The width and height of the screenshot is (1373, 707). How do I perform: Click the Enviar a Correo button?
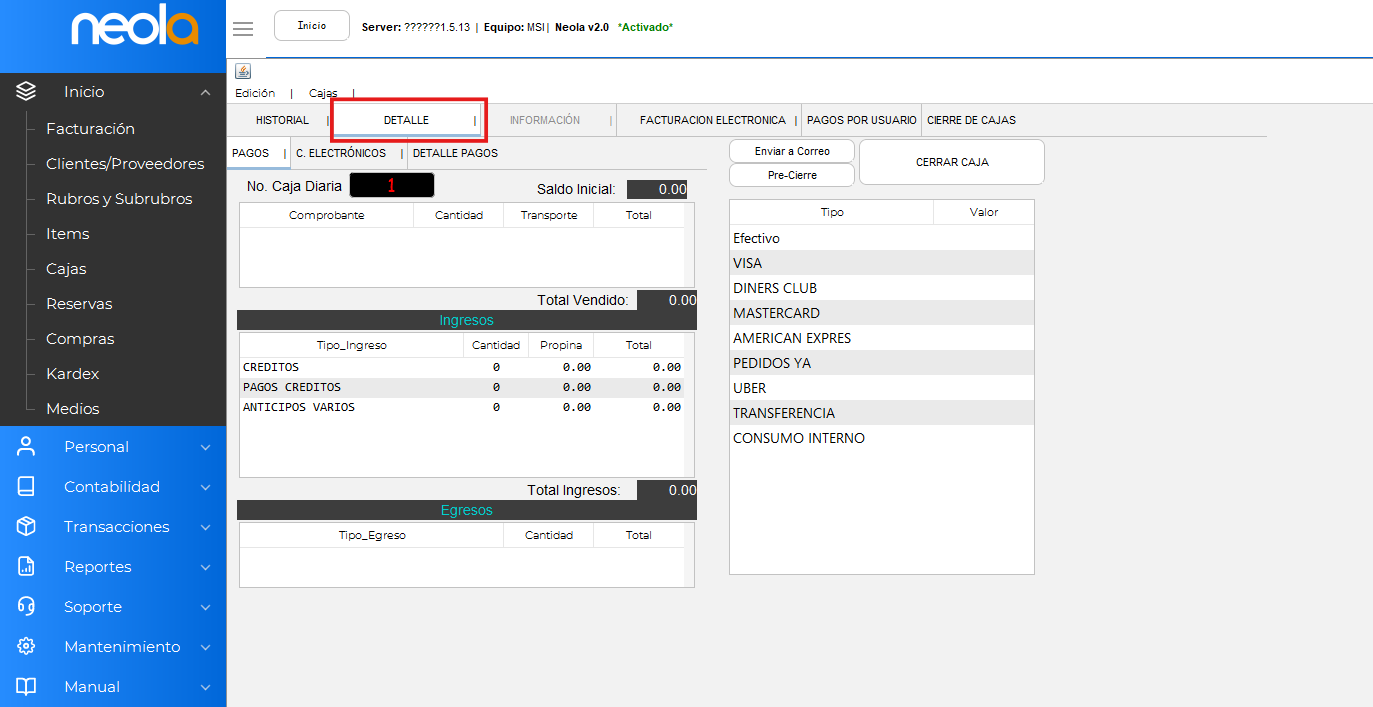click(792, 151)
